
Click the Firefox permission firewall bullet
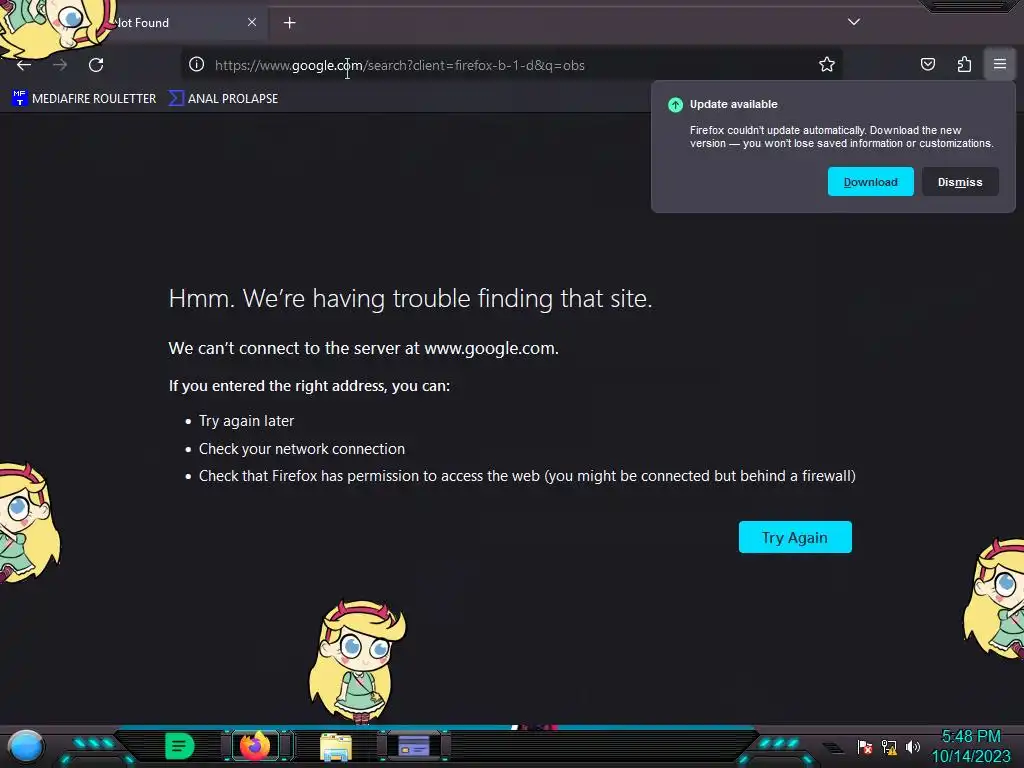[x=527, y=475]
